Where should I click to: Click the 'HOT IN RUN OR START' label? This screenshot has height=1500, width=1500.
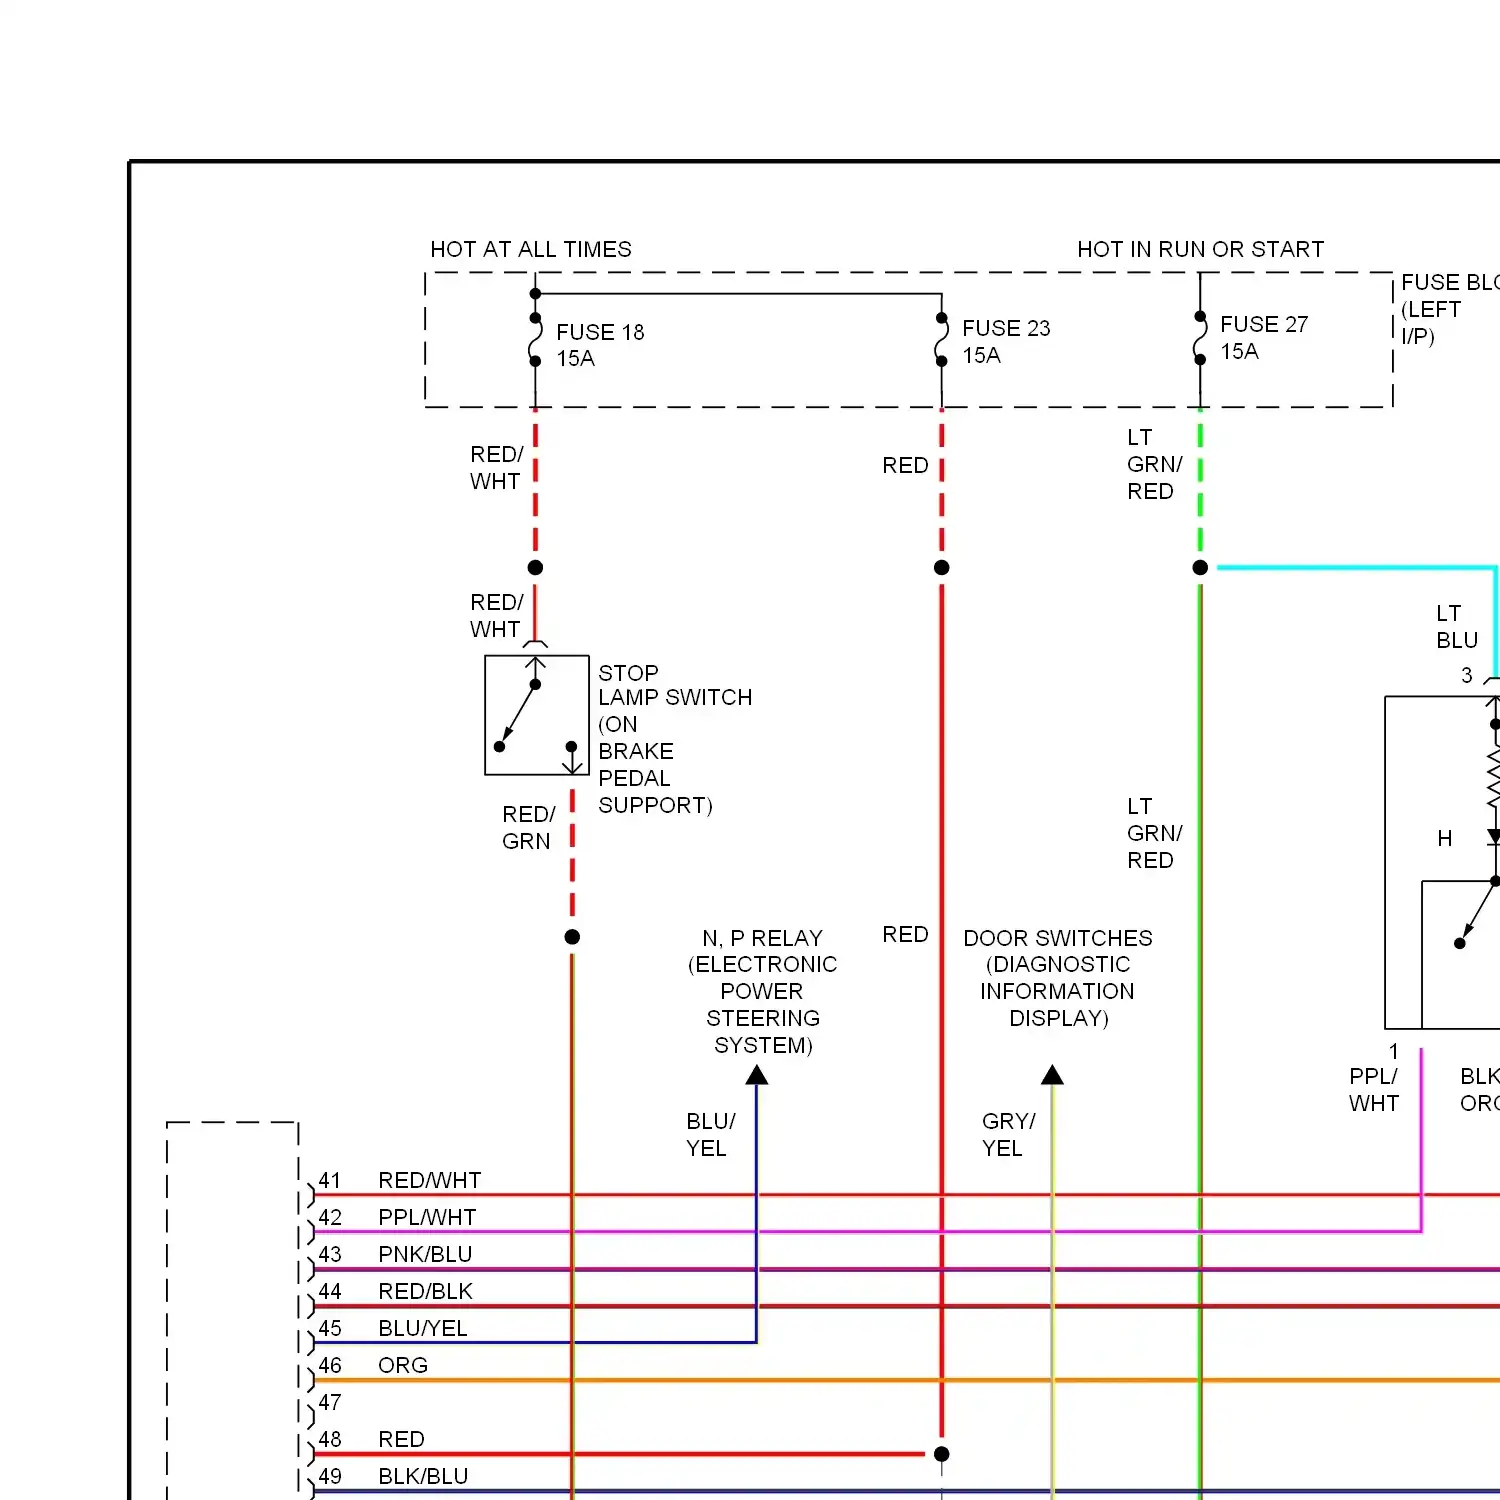click(x=1200, y=249)
